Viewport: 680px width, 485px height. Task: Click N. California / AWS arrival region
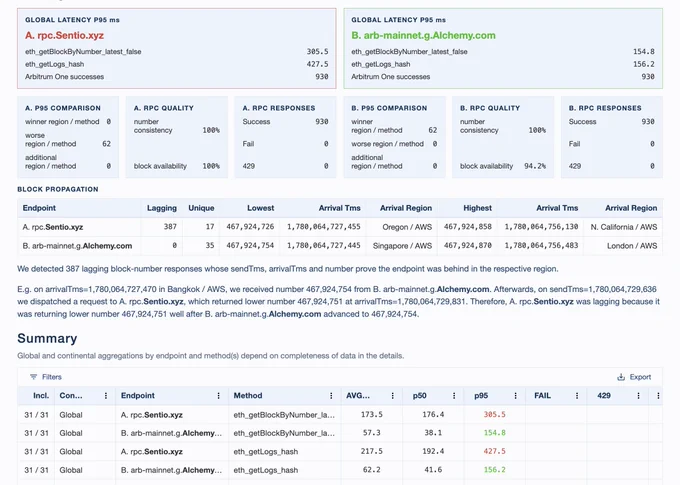(624, 227)
